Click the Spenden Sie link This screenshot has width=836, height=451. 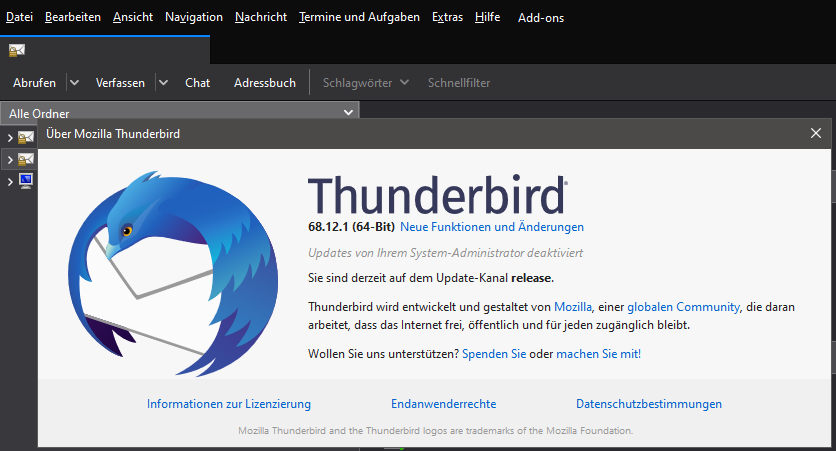point(494,354)
